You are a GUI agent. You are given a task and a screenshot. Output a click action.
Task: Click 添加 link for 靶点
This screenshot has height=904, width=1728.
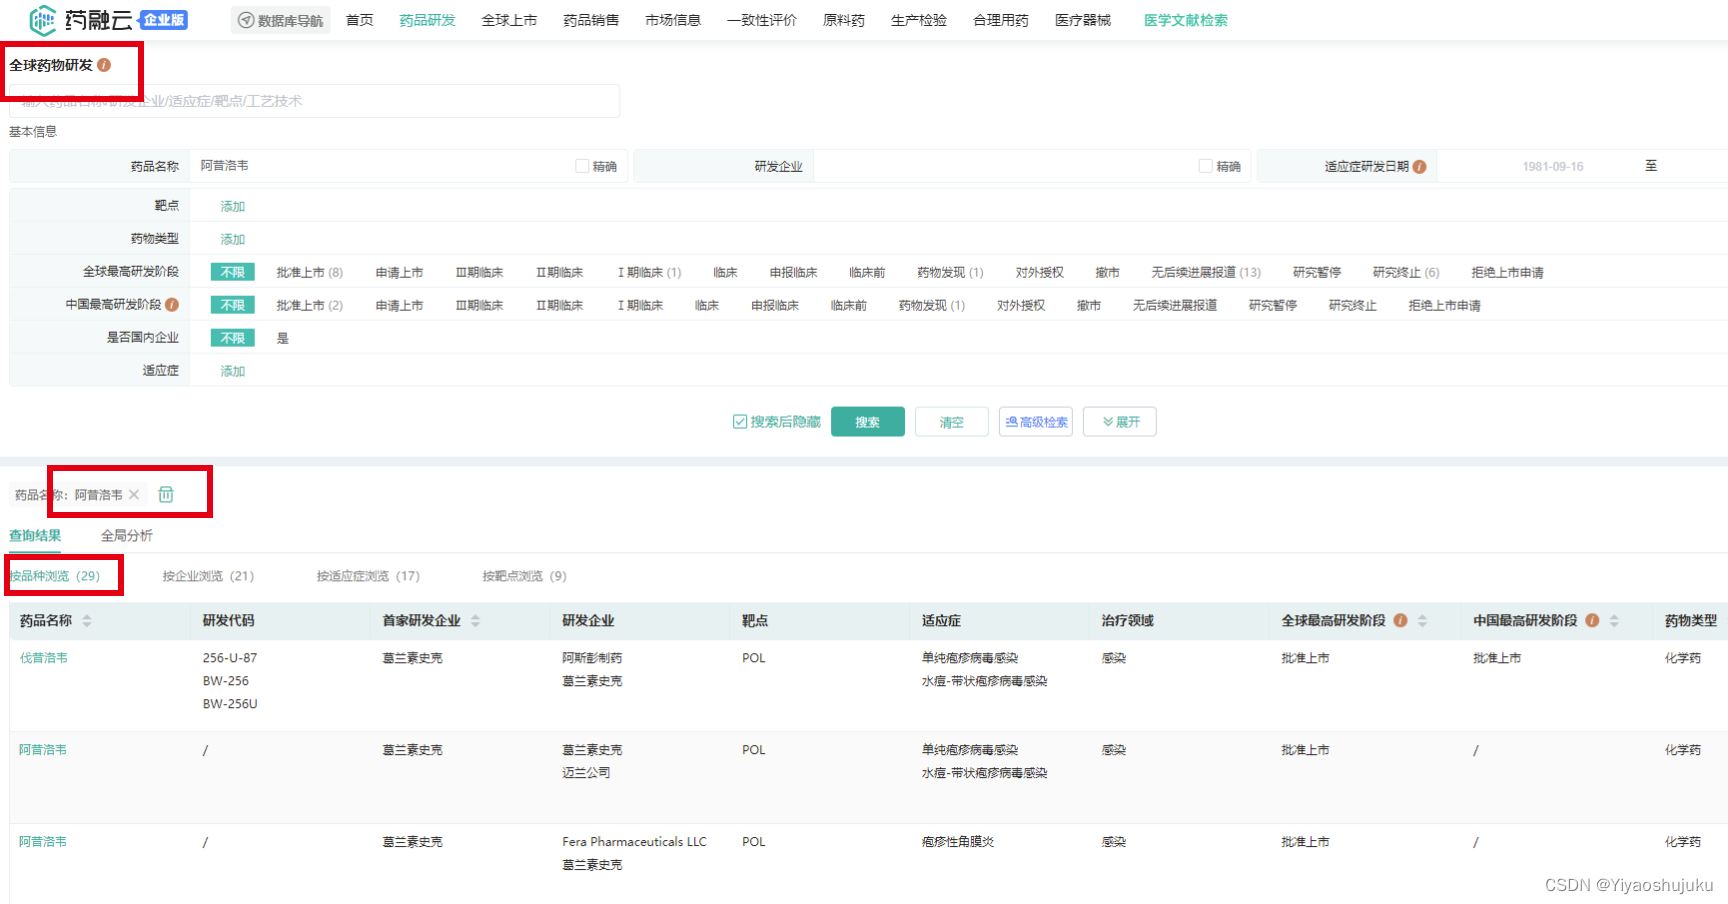[233, 206]
